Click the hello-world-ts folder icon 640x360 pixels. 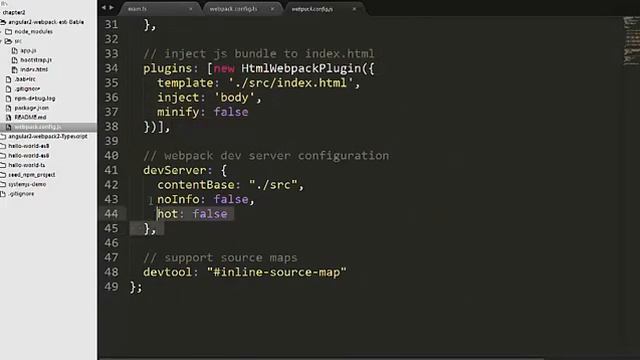3,165
